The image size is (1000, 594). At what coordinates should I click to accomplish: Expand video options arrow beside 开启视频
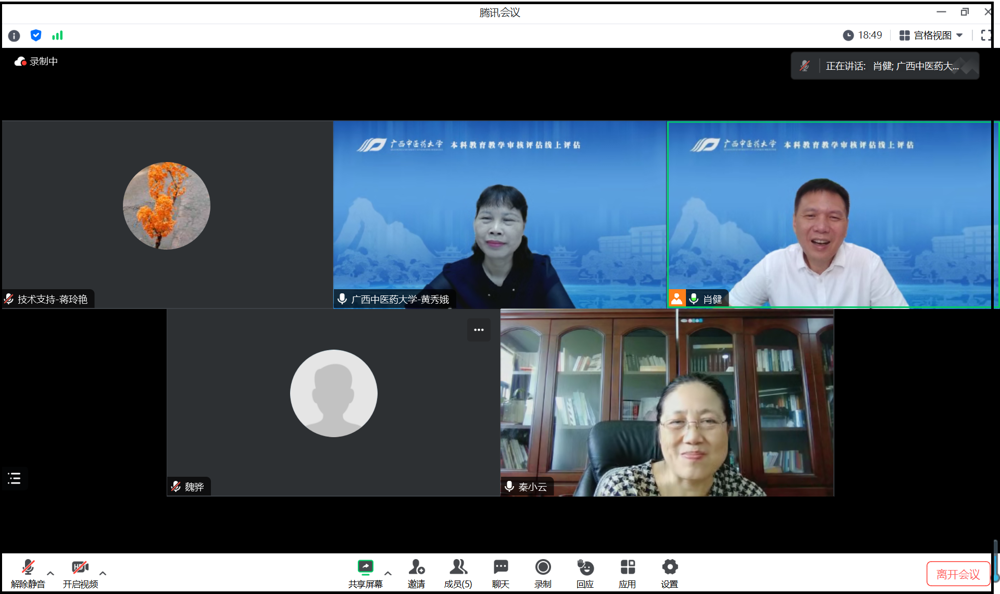tap(103, 573)
